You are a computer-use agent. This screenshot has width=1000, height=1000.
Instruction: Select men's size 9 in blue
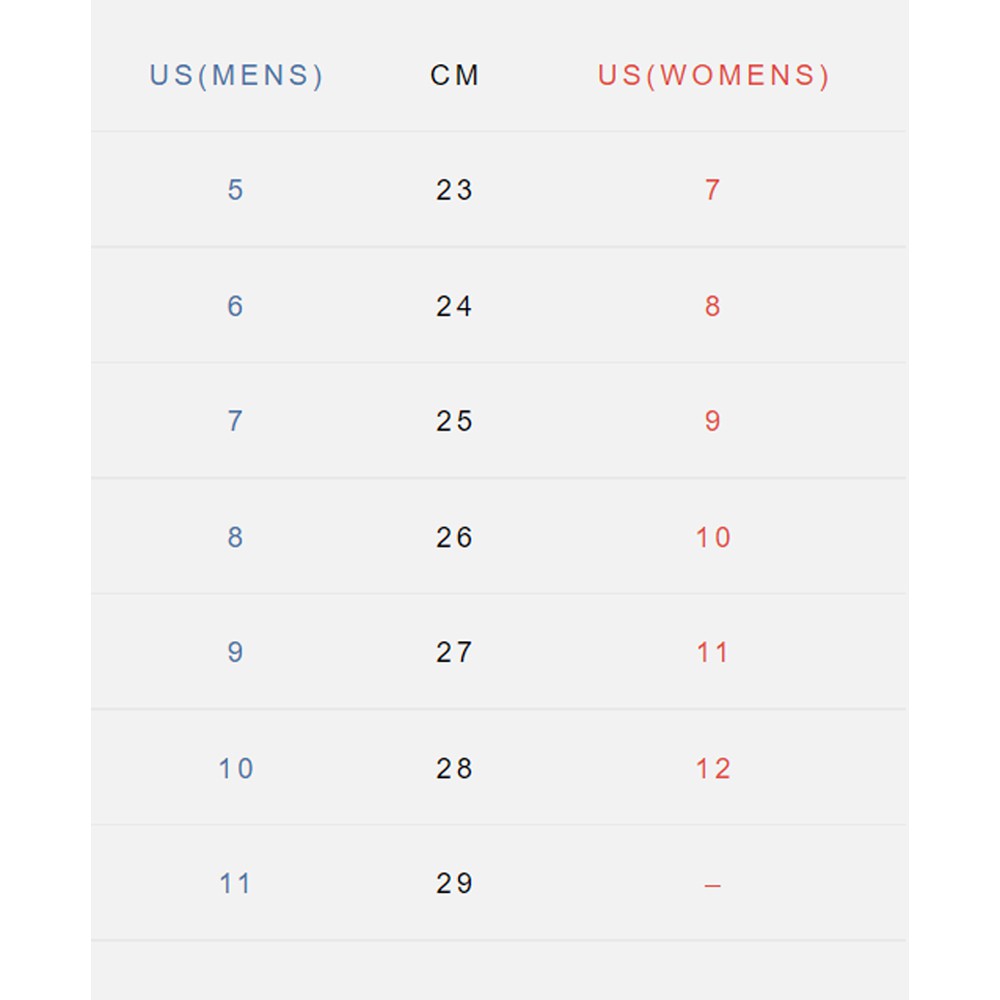235,652
